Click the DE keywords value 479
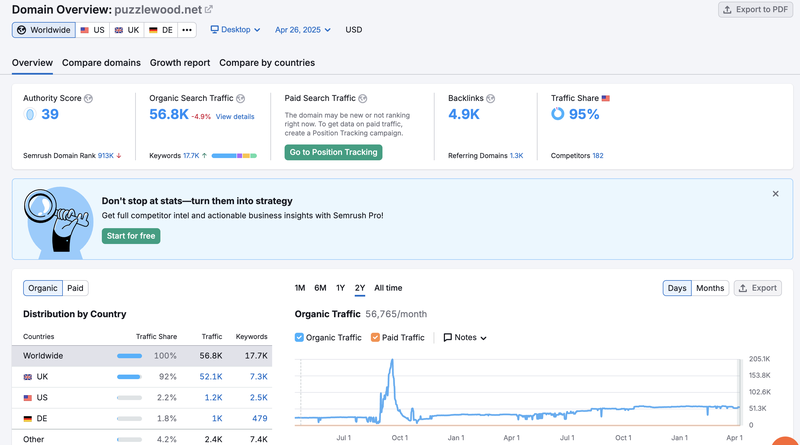This screenshot has width=800, height=445. click(260, 419)
